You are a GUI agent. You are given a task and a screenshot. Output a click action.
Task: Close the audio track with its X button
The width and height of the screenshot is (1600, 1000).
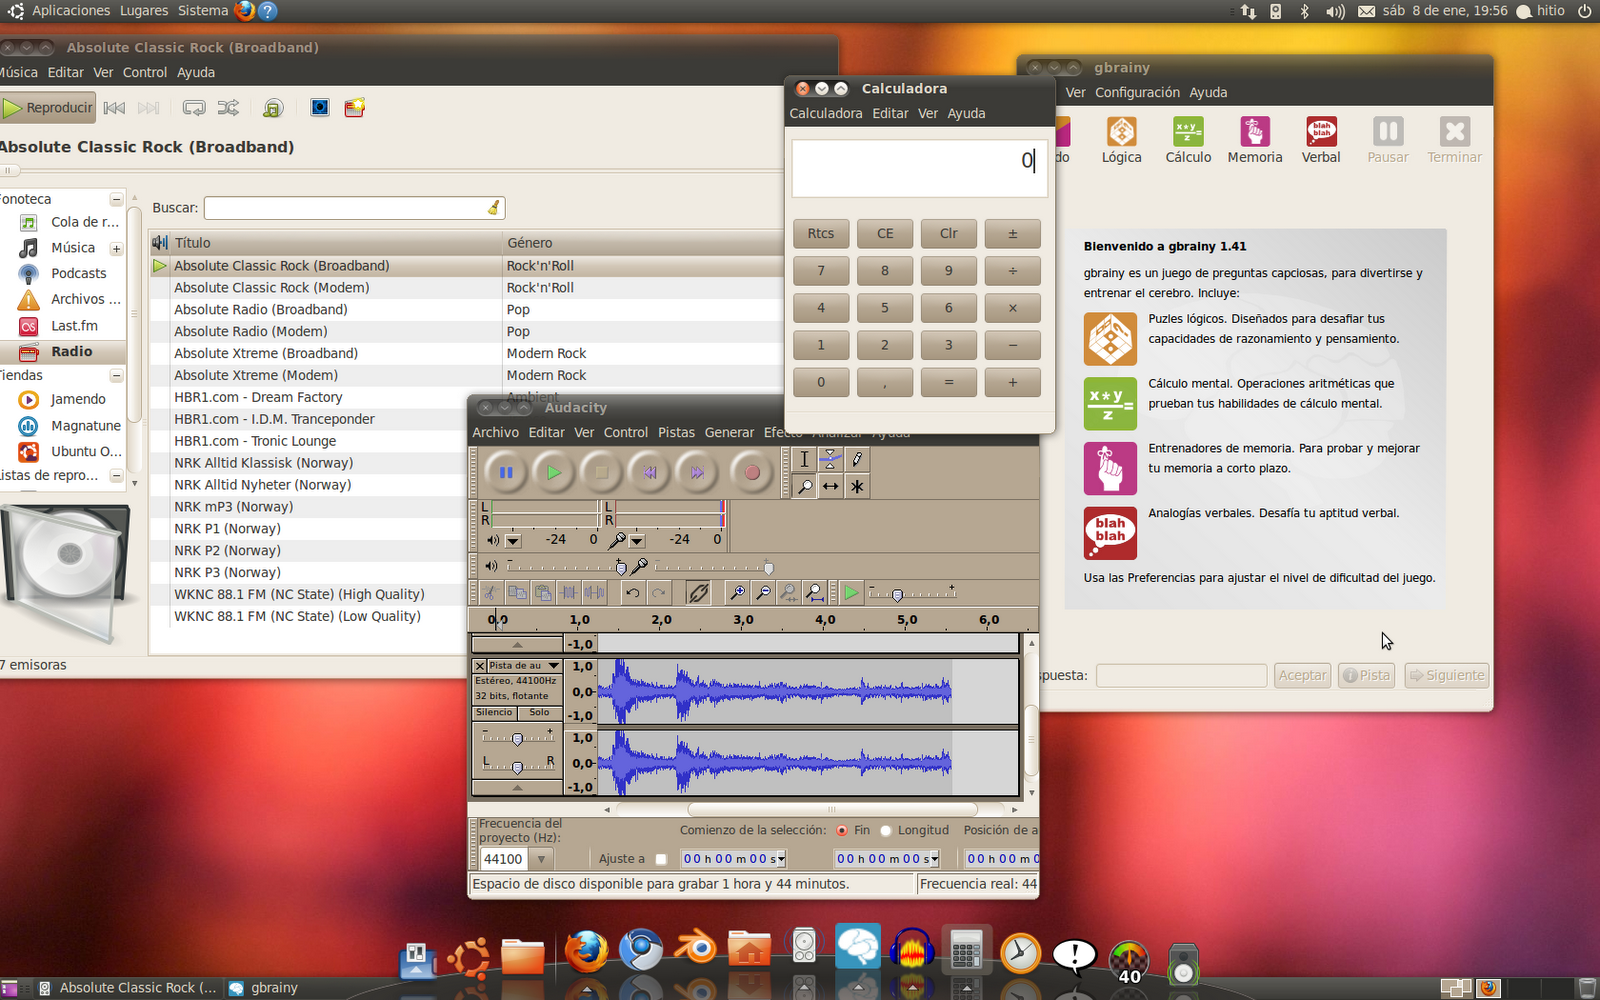480,666
